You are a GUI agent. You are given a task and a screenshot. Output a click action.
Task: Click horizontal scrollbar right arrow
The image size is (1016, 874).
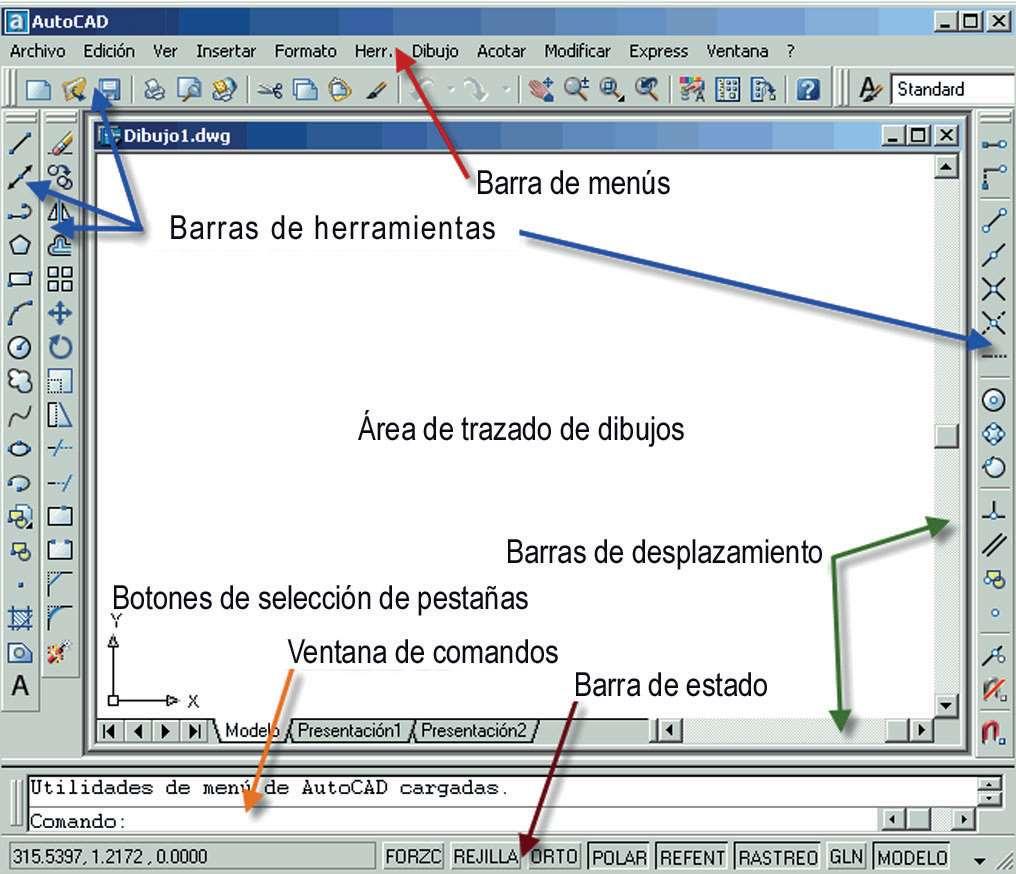click(921, 731)
